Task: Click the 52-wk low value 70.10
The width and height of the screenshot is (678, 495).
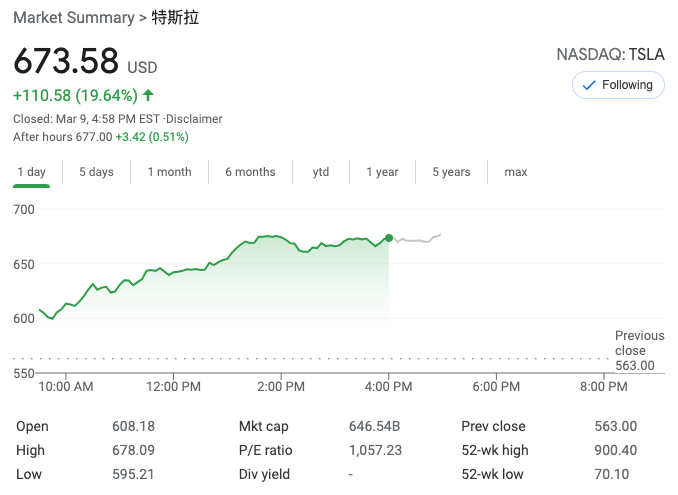Action: coord(611,474)
